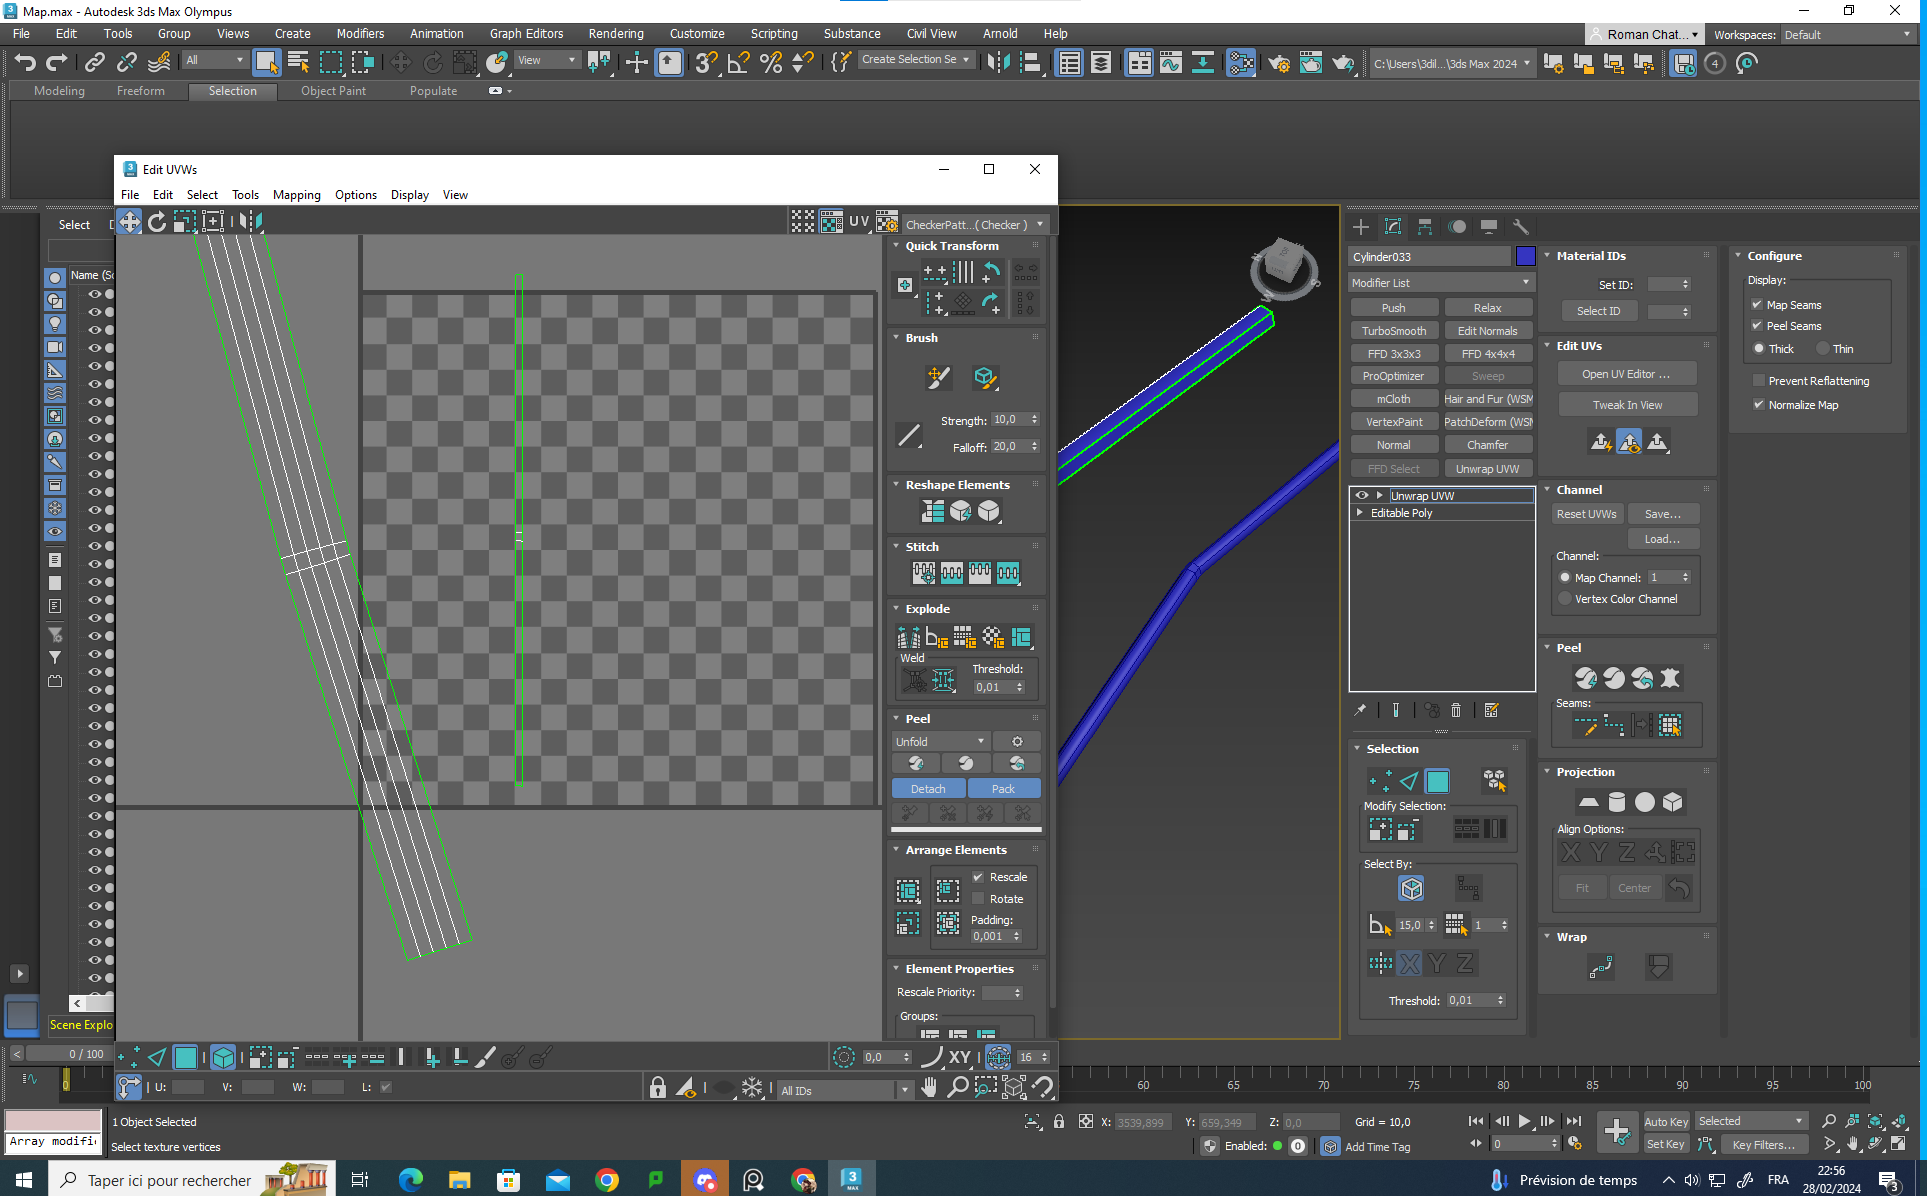This screenshot has height=1196, width=1927.
Task: Click the Undo arrow in main toolbar
Action: point(25,63)
